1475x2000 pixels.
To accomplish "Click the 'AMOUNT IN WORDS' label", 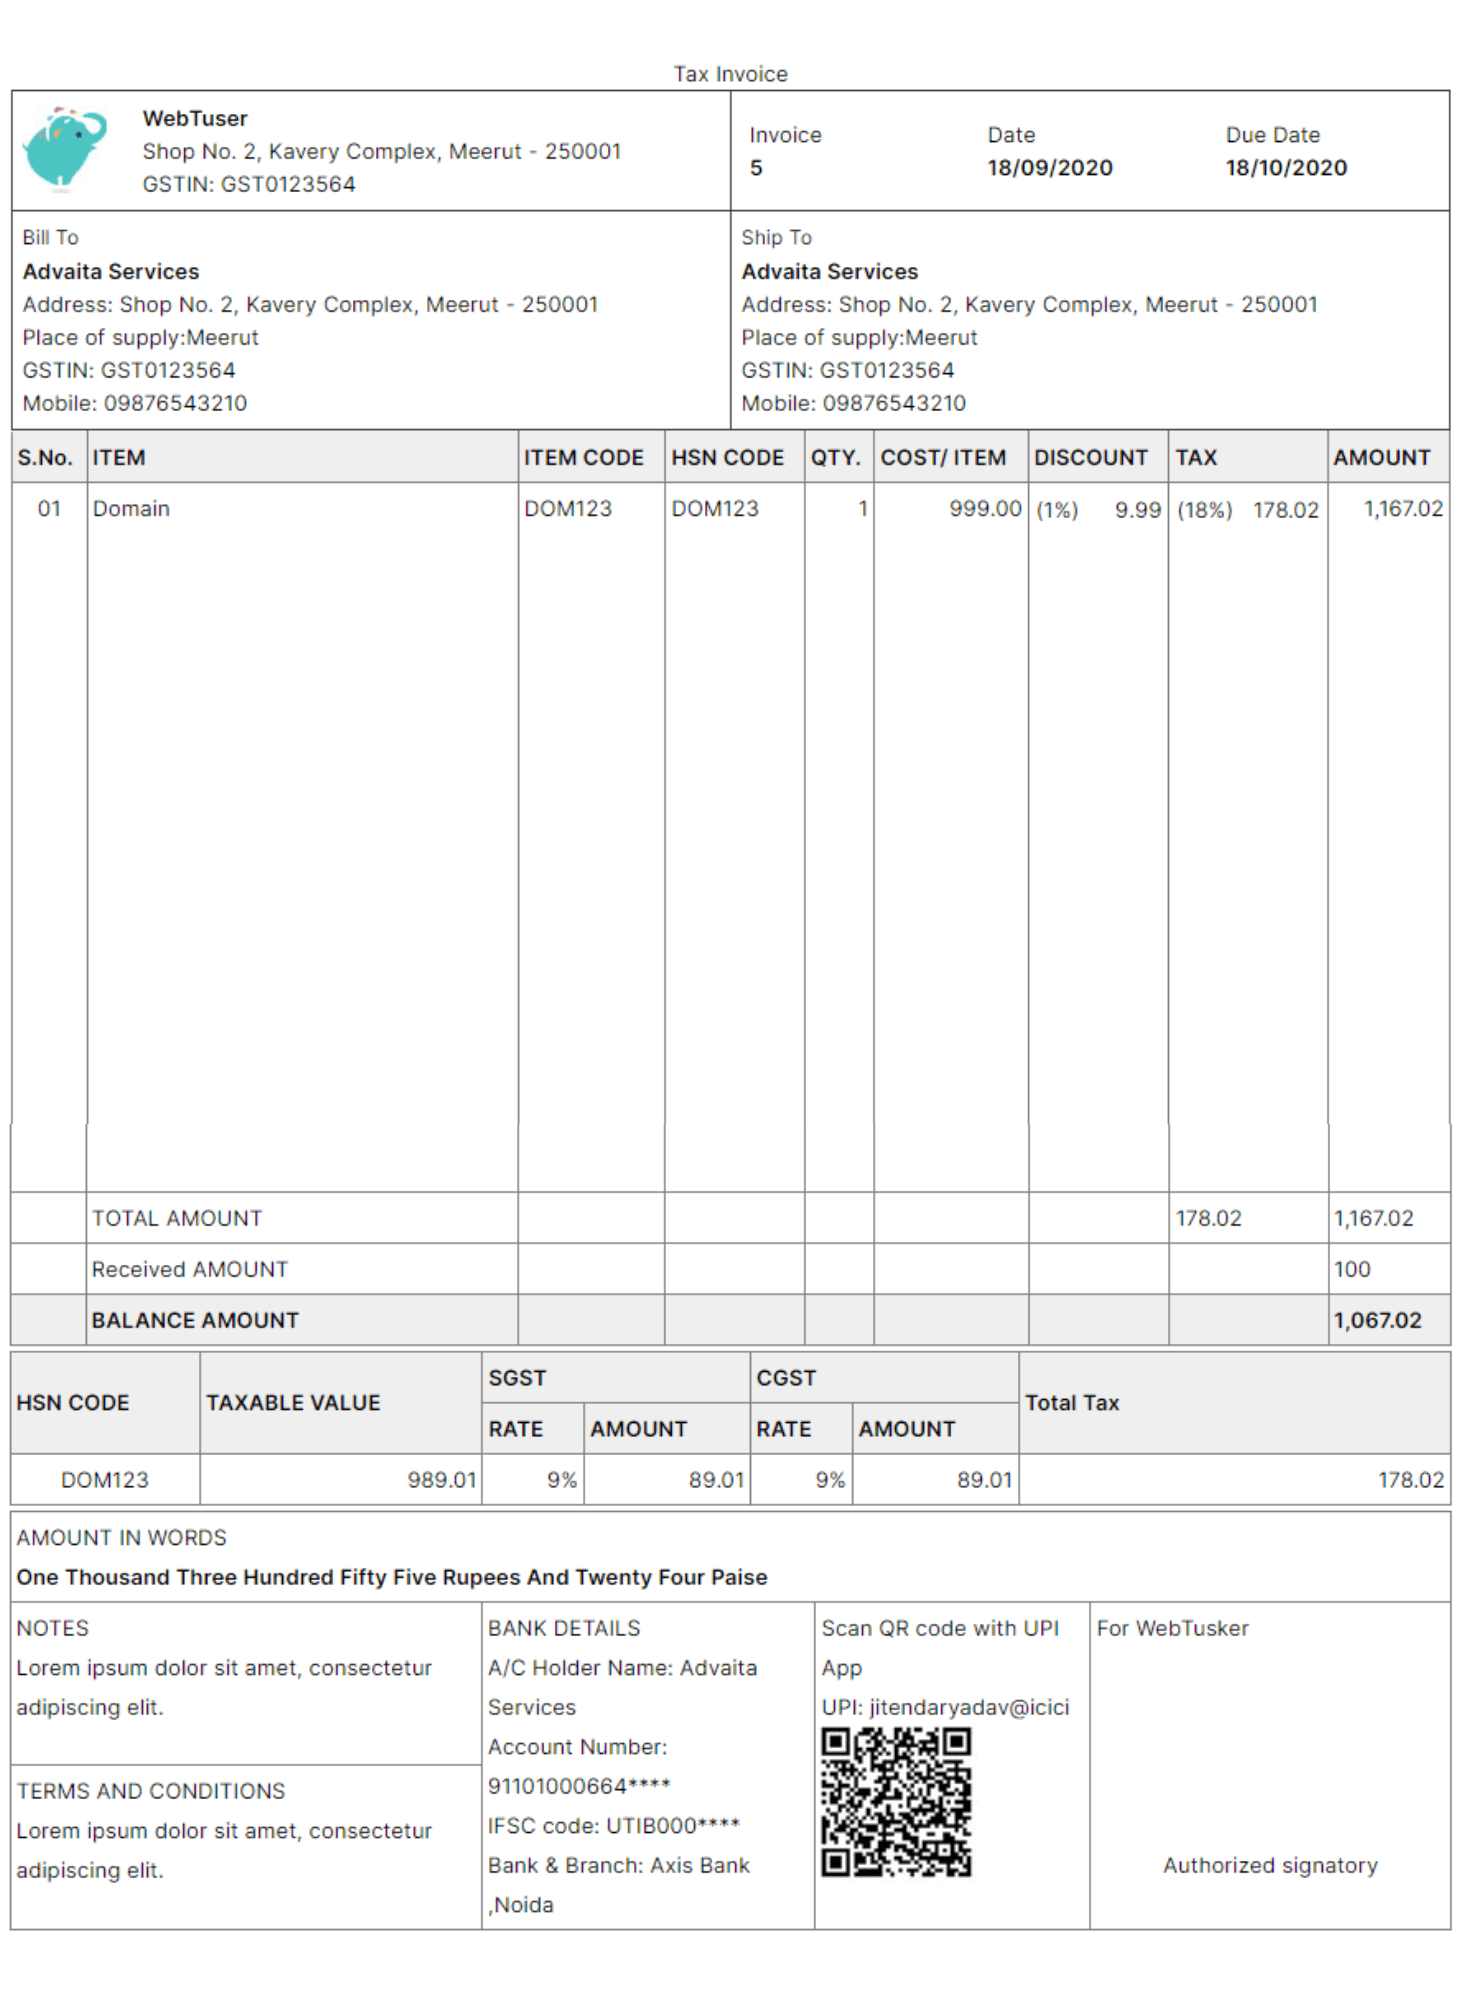I will pos(122,1538).
